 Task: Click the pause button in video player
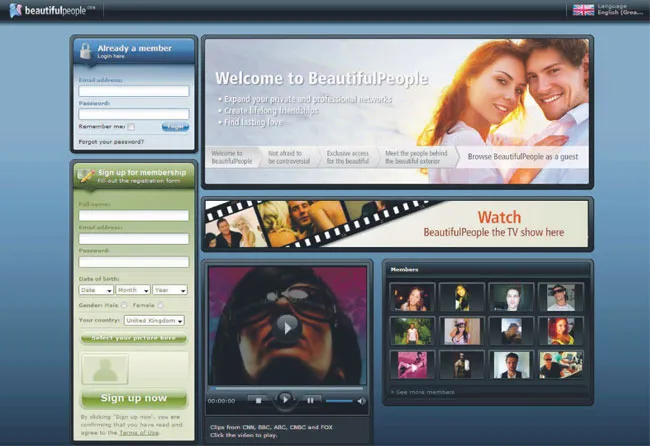(310, 400)
